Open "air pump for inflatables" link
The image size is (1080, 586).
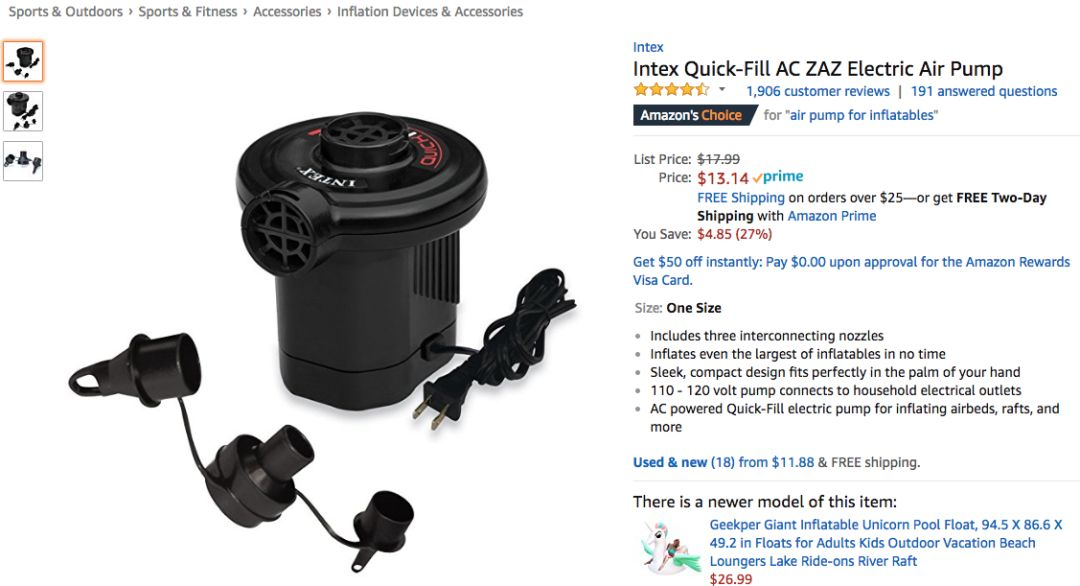(861, 115)
